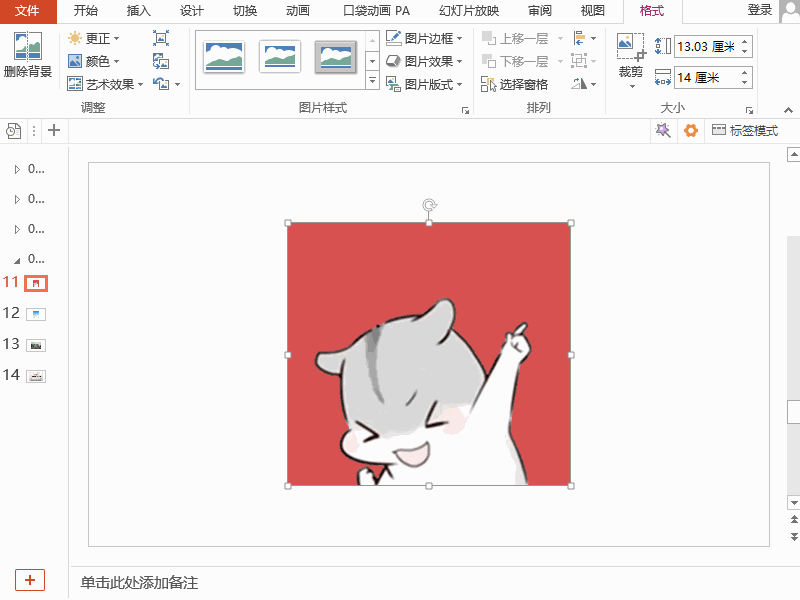Screen dimensions: 800x600
Task: Click the red add slide plus button
Action: (x=30, y=580)
